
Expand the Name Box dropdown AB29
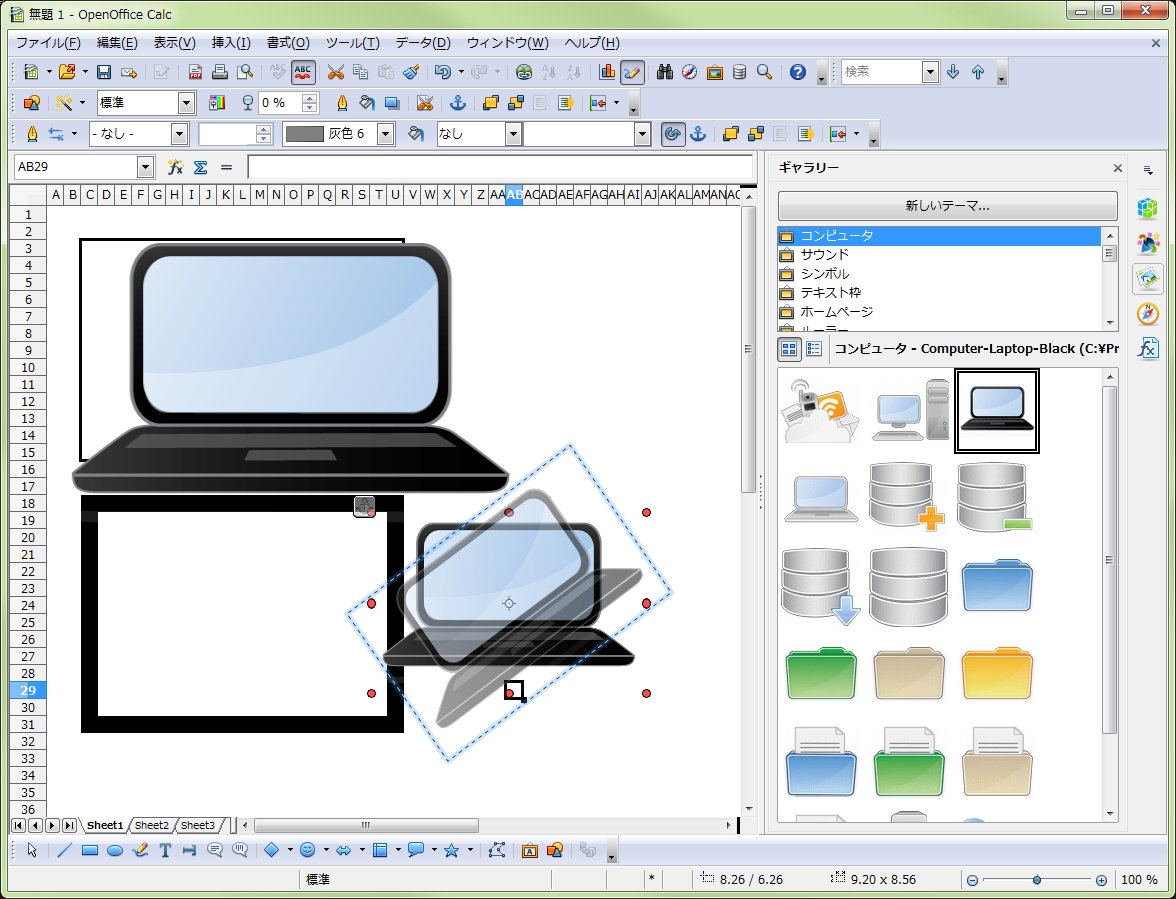pos(146,167)
